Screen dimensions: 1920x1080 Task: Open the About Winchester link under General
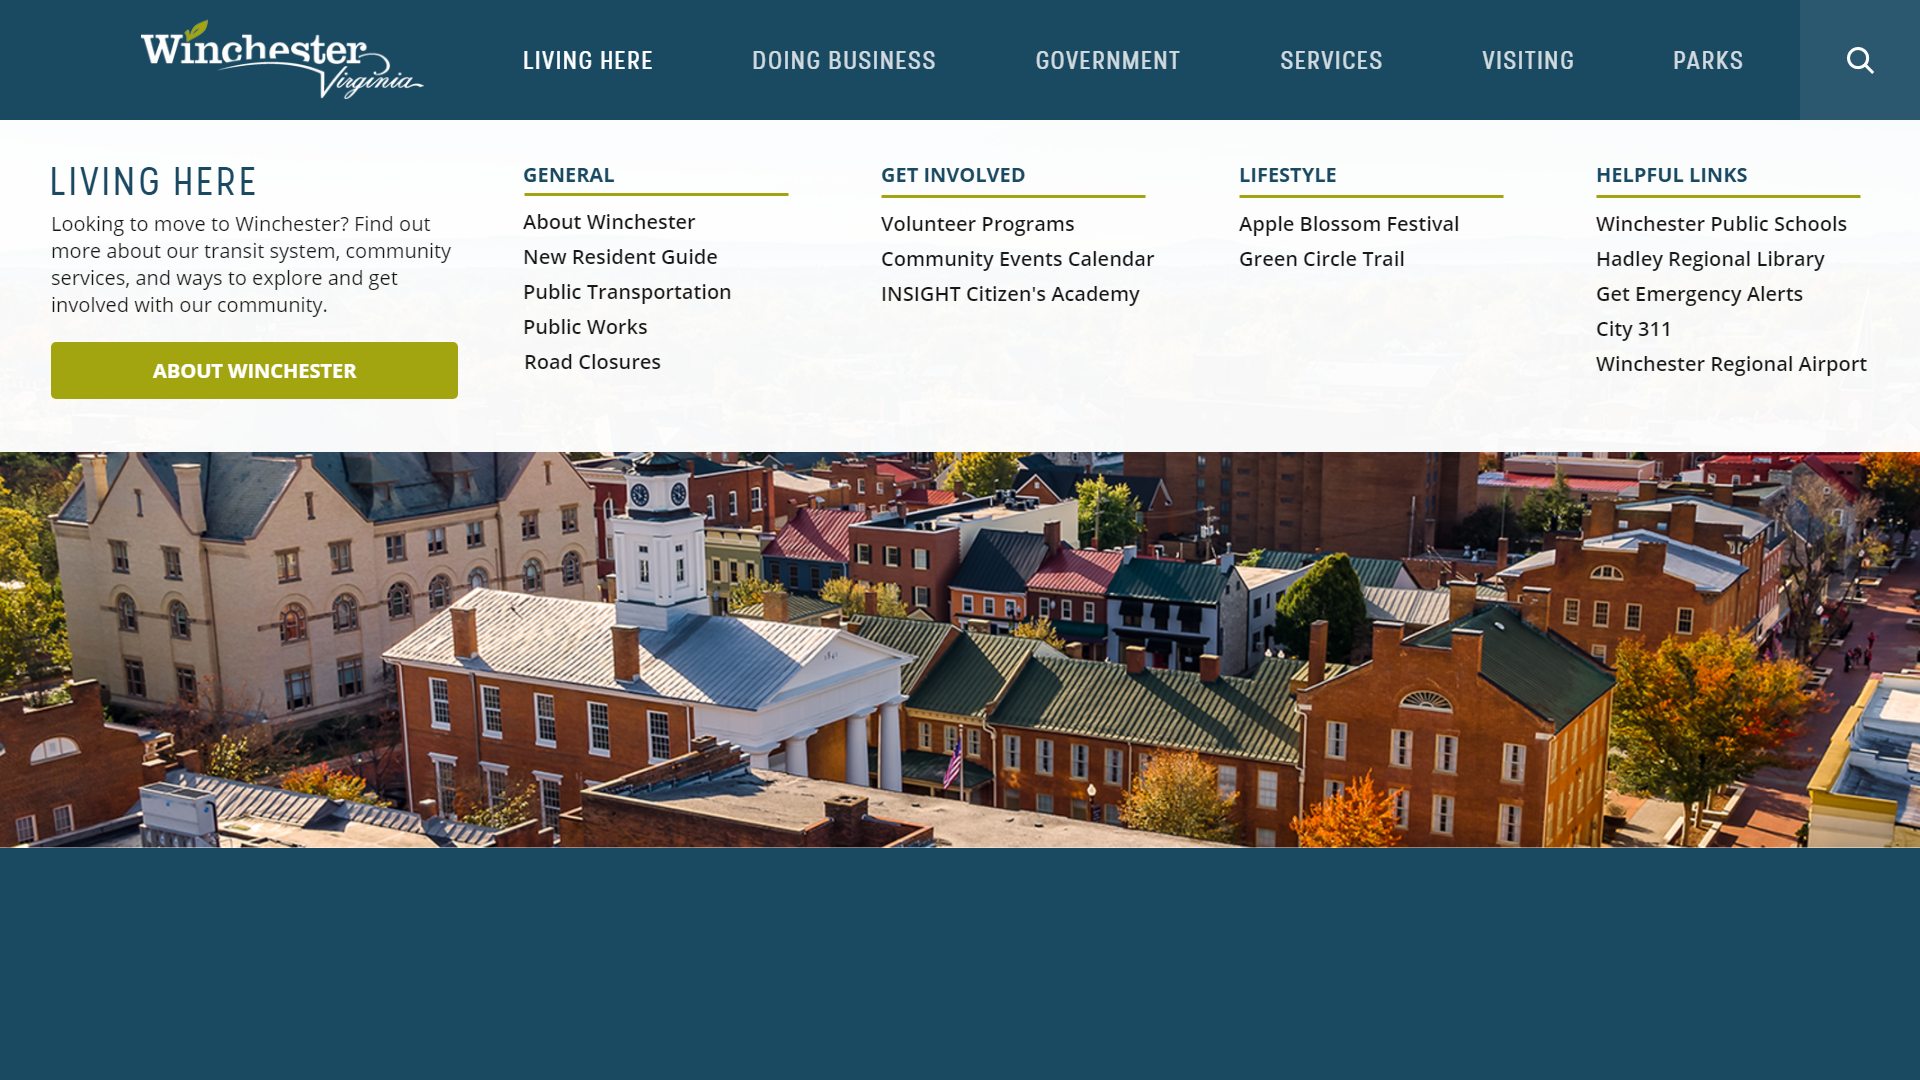(609, 222)
